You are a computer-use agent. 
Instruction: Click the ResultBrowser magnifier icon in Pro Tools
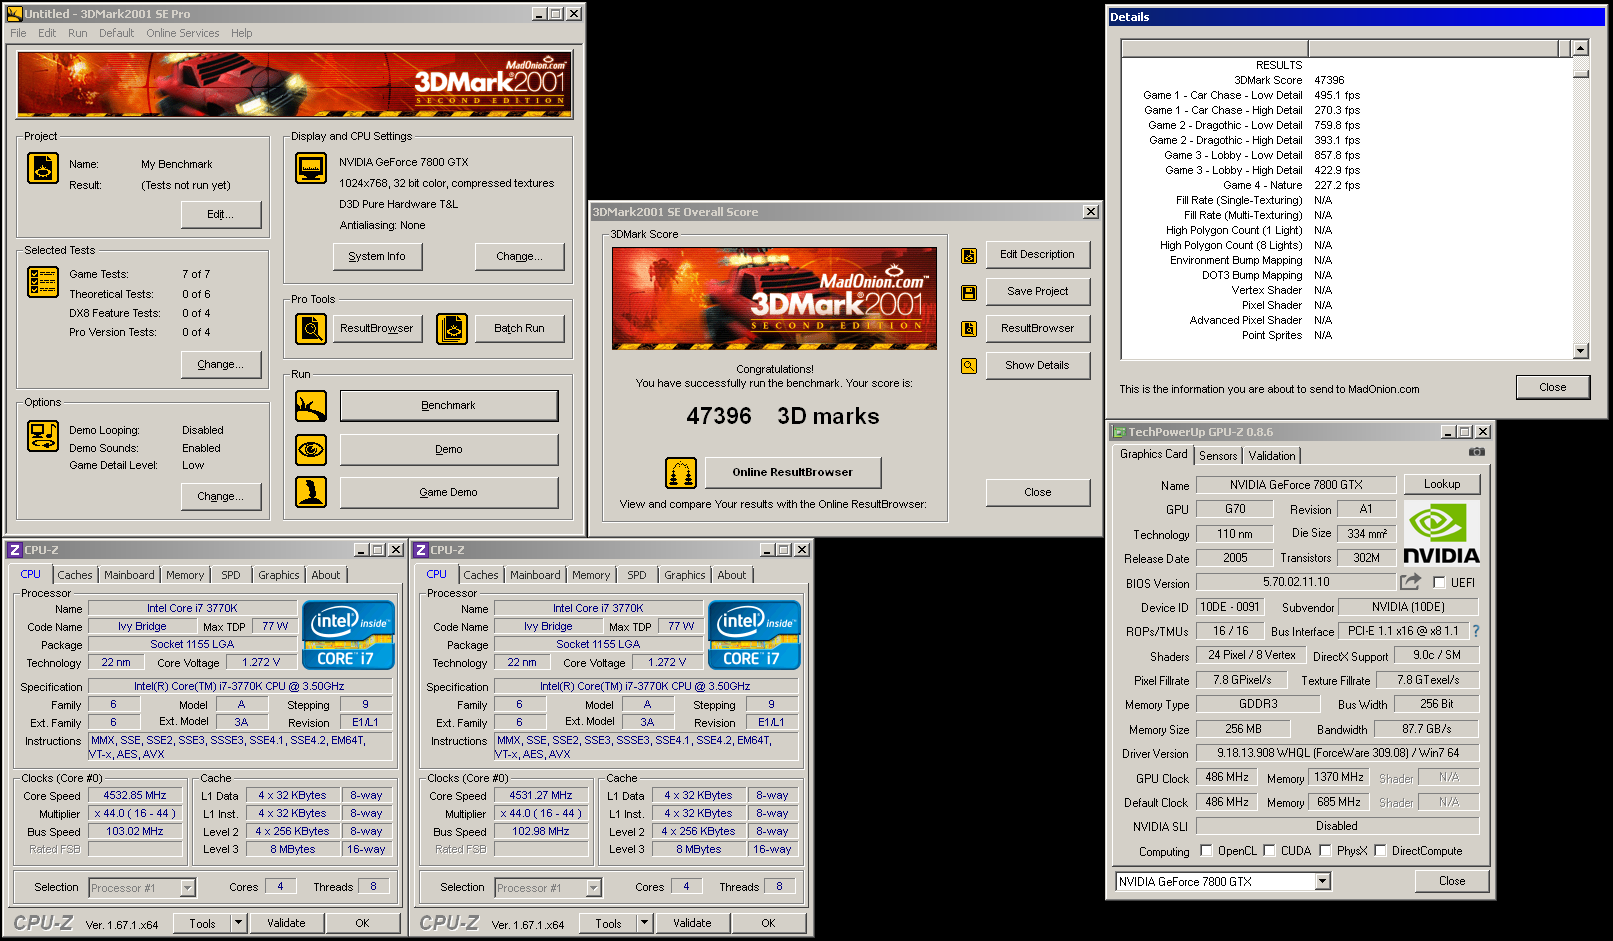(311, 328)
